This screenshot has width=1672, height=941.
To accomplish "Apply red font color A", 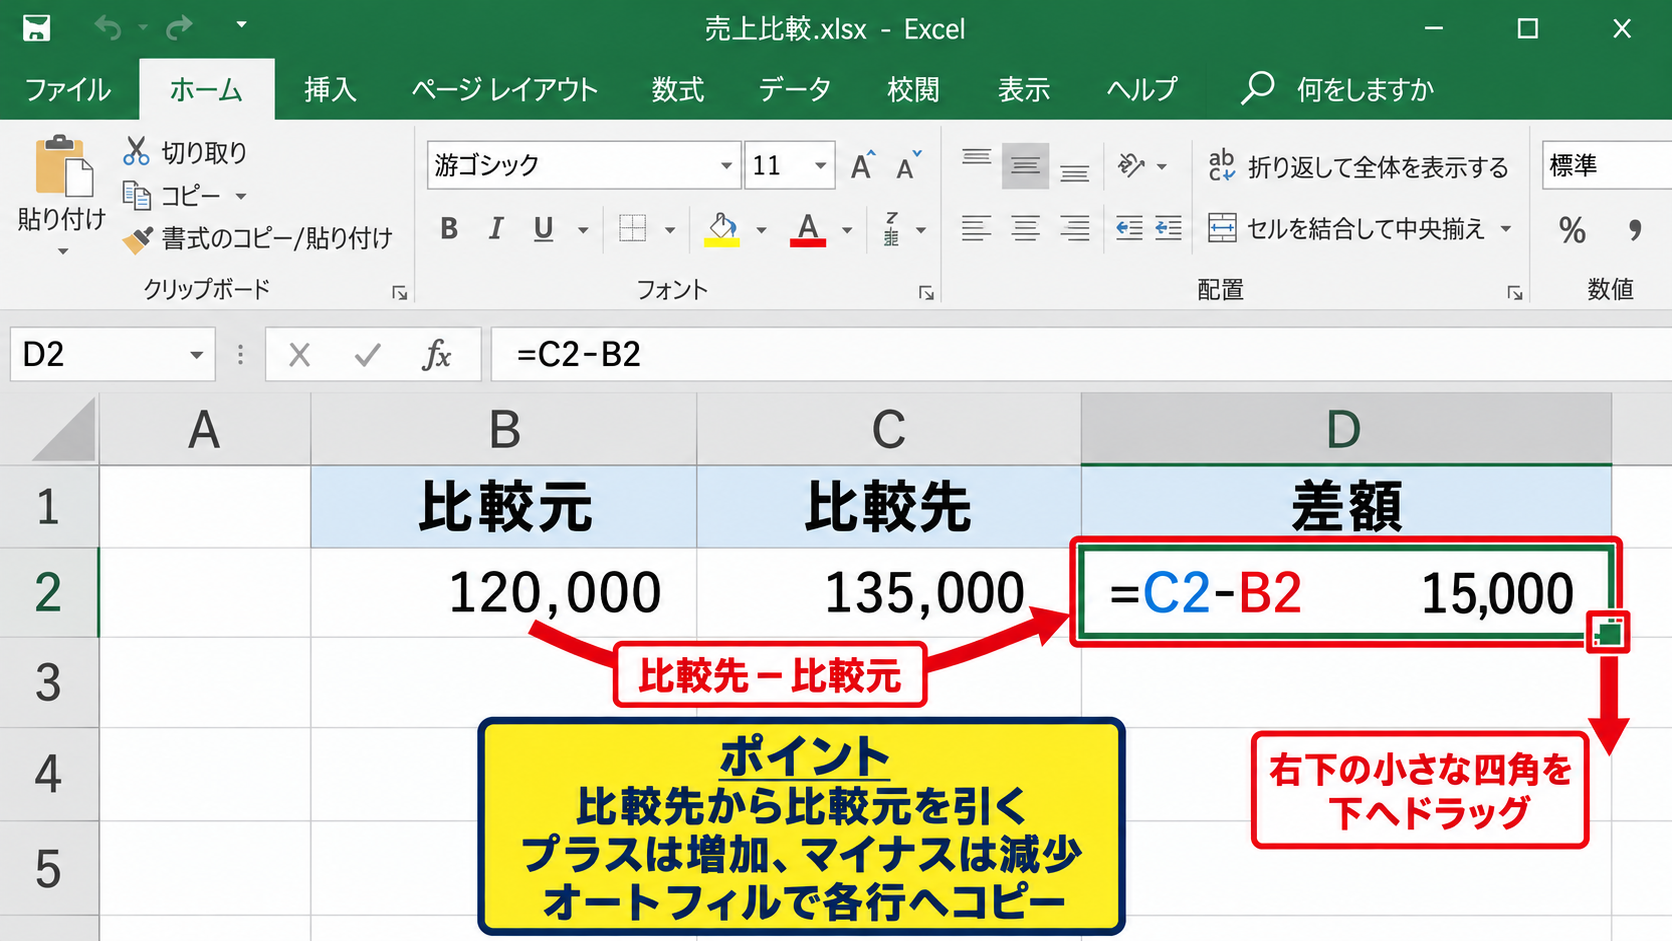I will click(x=808, y=230).
